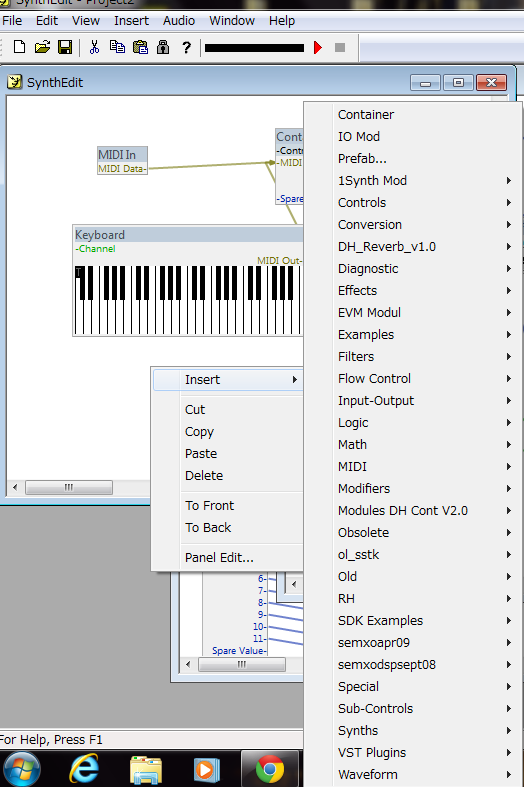Insert a Container module
This screenshot has width=524, height=787.
tap(413, 114)
